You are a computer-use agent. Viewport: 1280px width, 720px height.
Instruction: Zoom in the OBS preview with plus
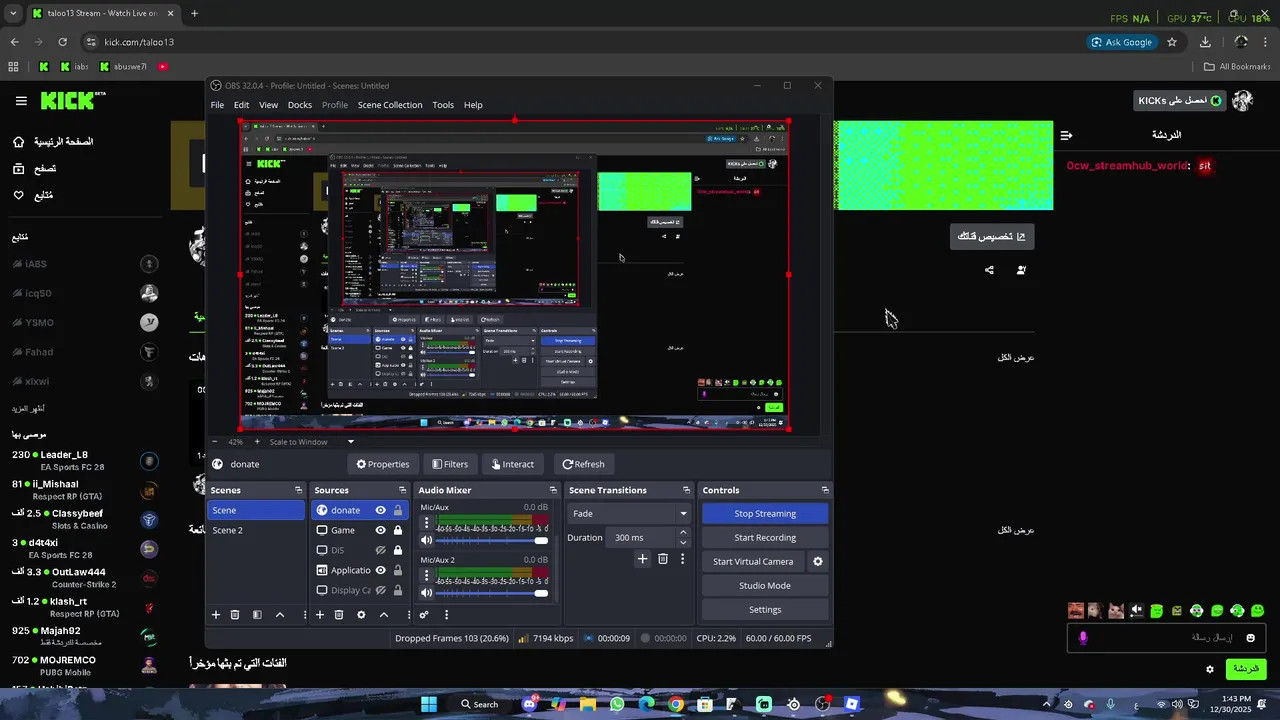(257, 442)
